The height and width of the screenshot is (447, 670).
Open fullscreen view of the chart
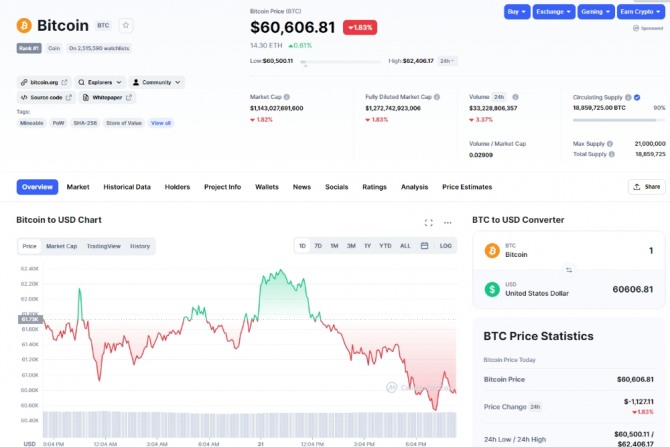[x=429, y=222]
